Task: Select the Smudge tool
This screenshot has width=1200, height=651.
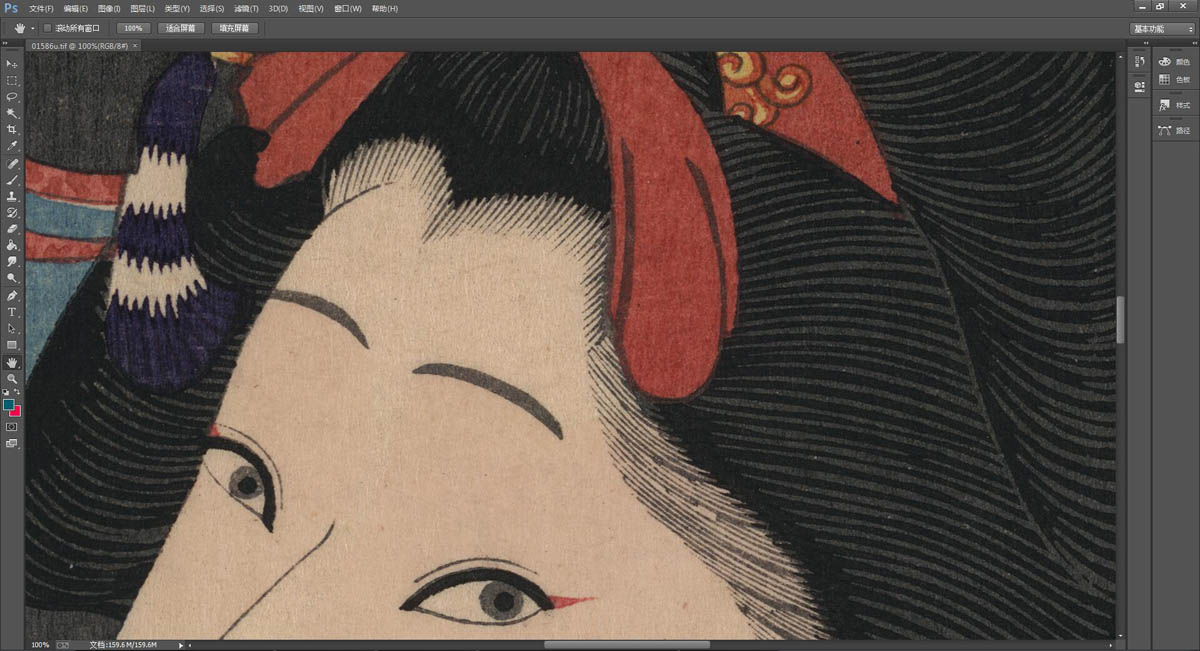Action: (12, 262)
